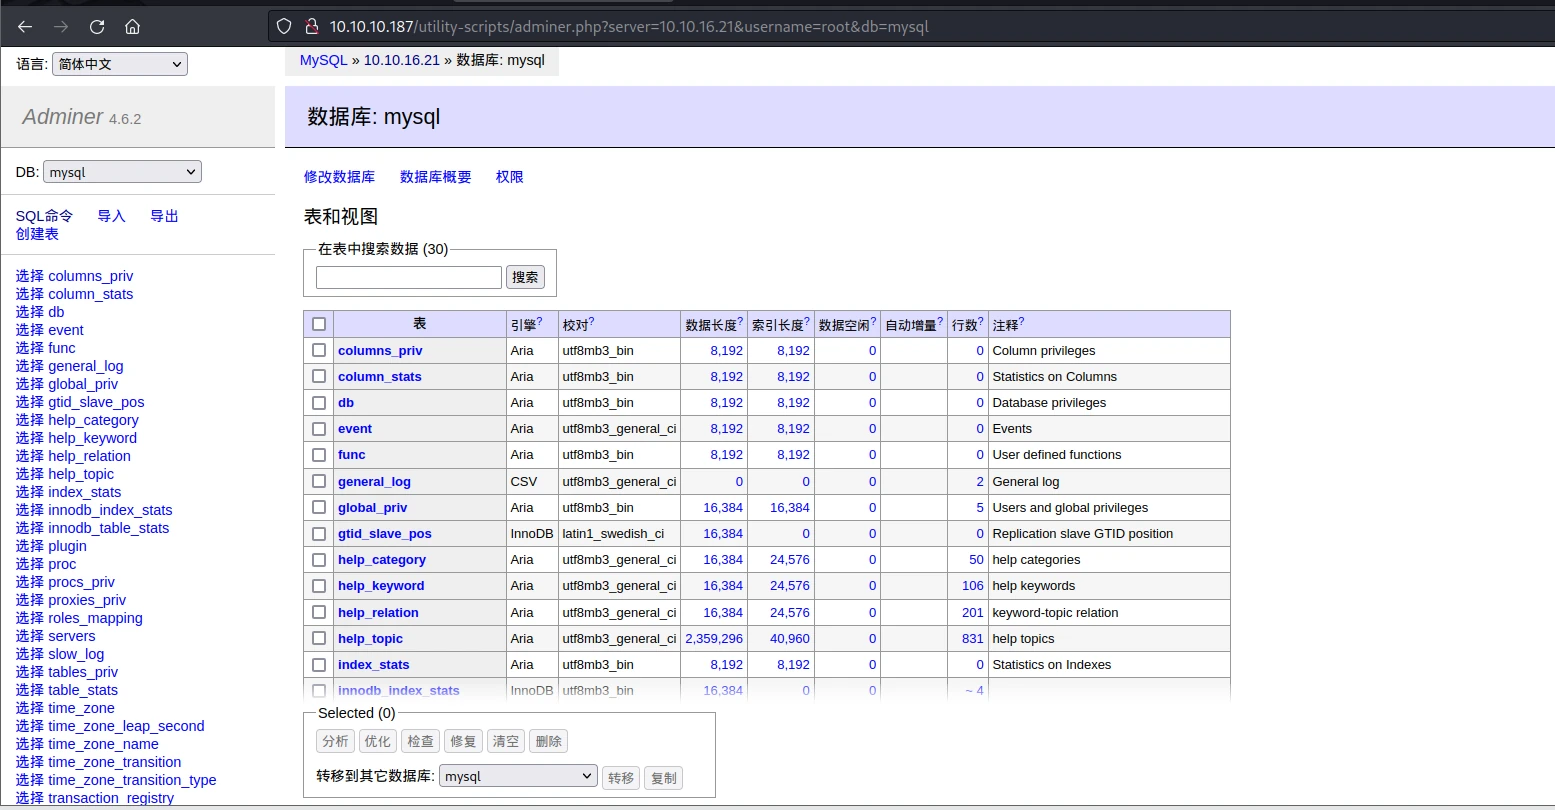Screen dimensions: 1555x810
Task: Click the MySQL breadcrumb link
Action: tap(323, 60)
